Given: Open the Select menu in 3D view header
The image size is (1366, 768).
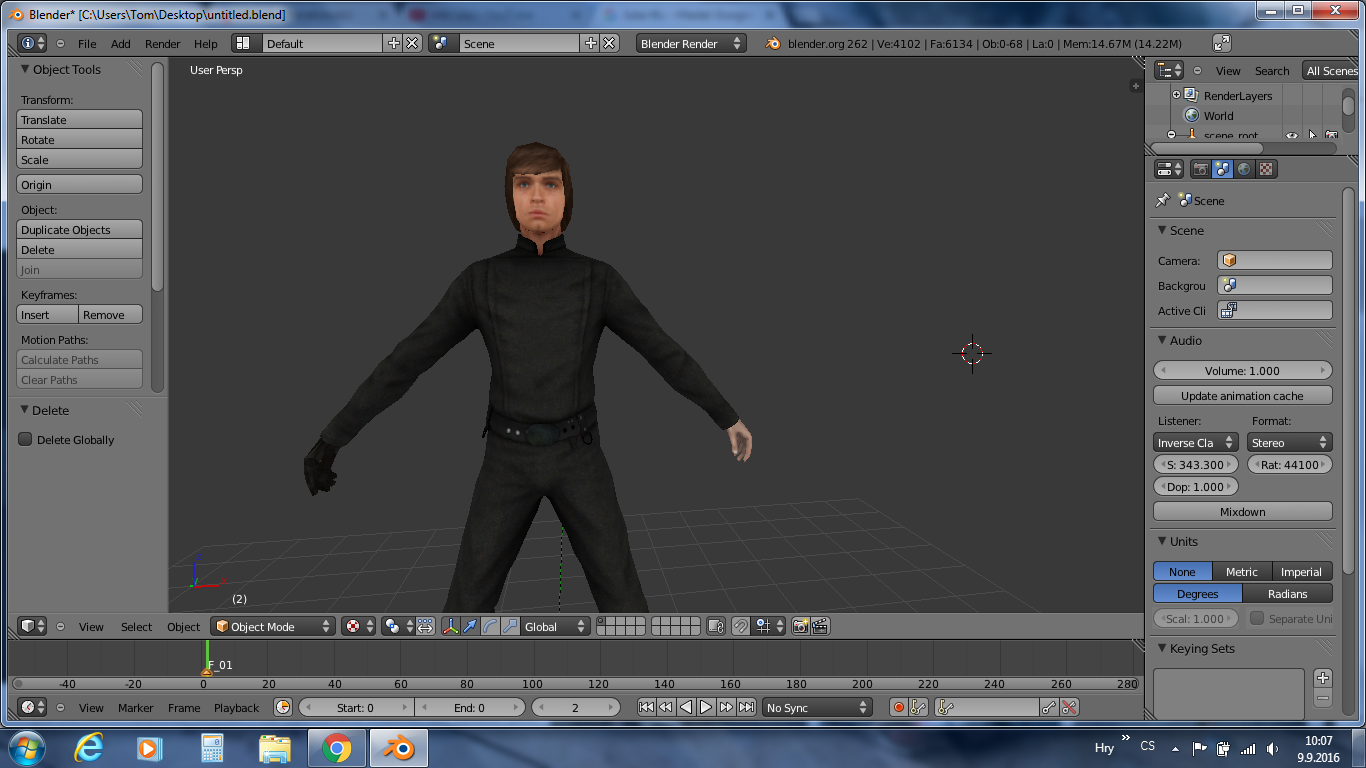Looking at the screenshot, I should (x=136, y=626).
